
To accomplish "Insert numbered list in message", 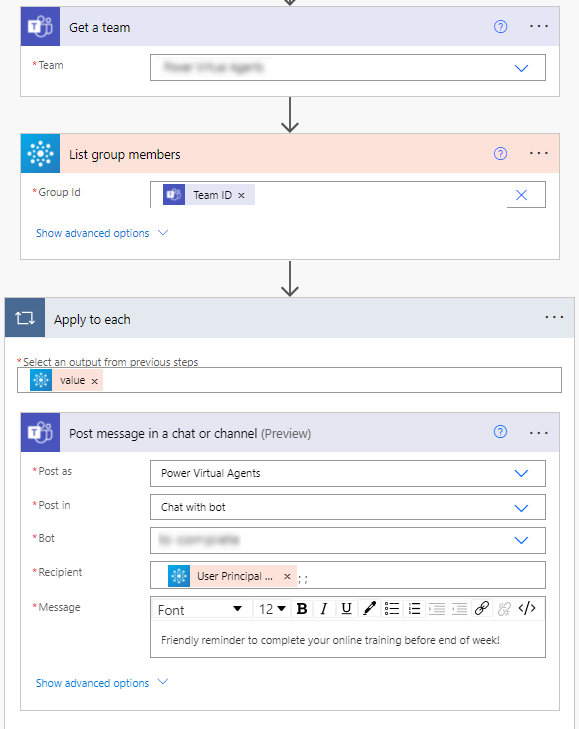I will click(414, 609).
